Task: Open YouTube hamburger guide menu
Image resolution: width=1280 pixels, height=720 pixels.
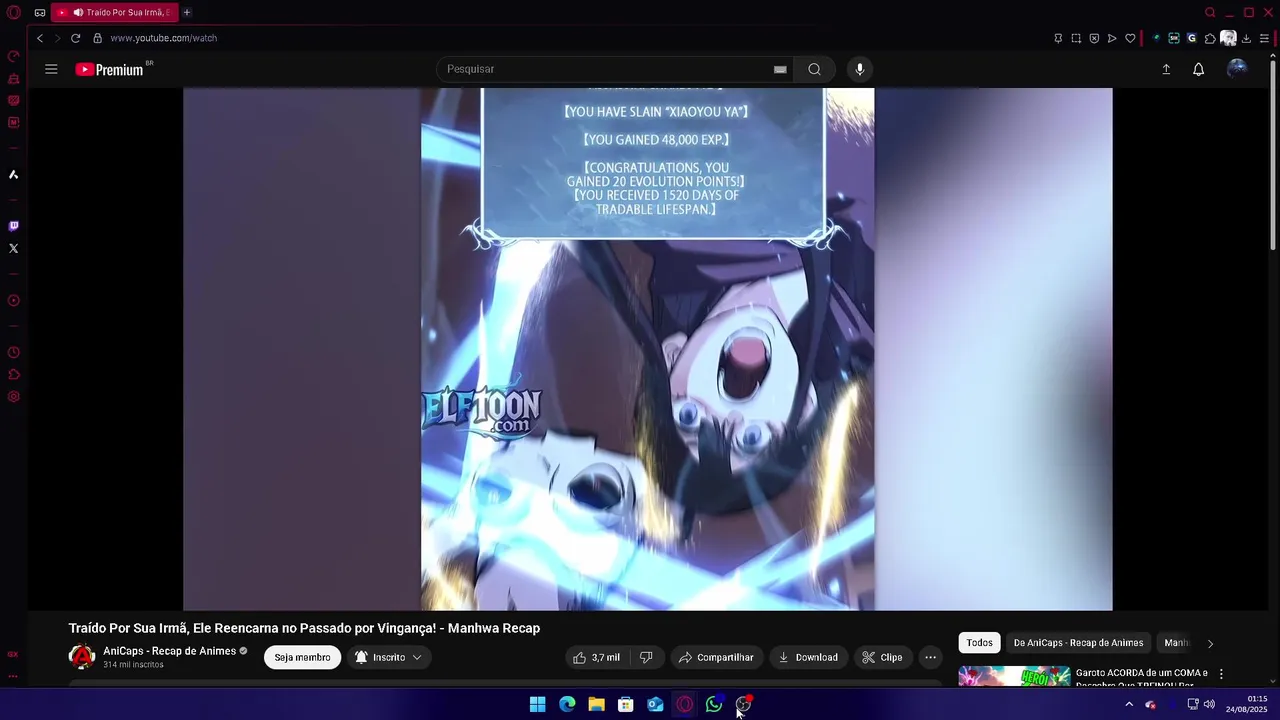Action: (51, 69)
